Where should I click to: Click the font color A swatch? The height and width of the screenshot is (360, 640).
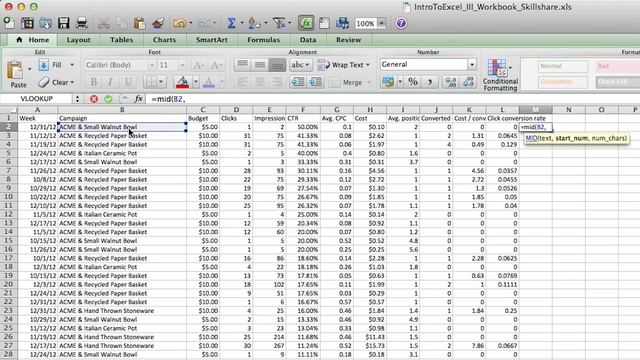point(209,82)
